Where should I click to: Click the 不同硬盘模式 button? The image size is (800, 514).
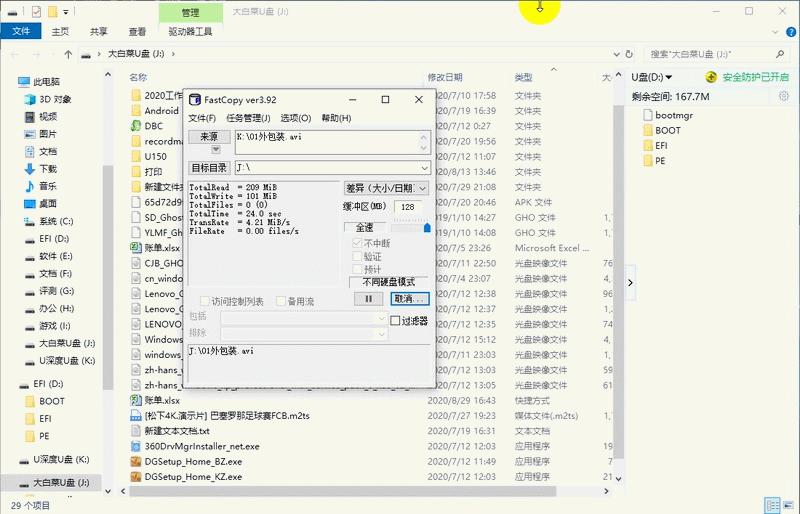[x=389, y=282]
